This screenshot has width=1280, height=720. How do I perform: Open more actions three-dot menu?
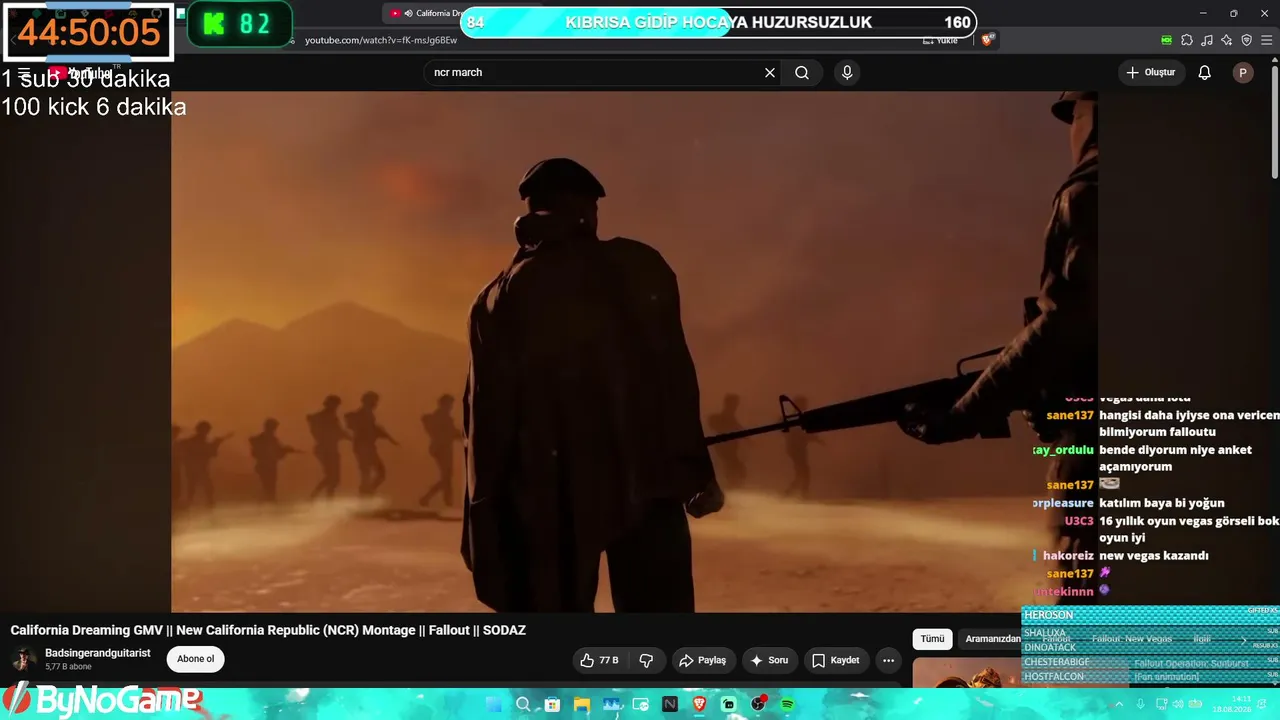(x=888, y=660)
